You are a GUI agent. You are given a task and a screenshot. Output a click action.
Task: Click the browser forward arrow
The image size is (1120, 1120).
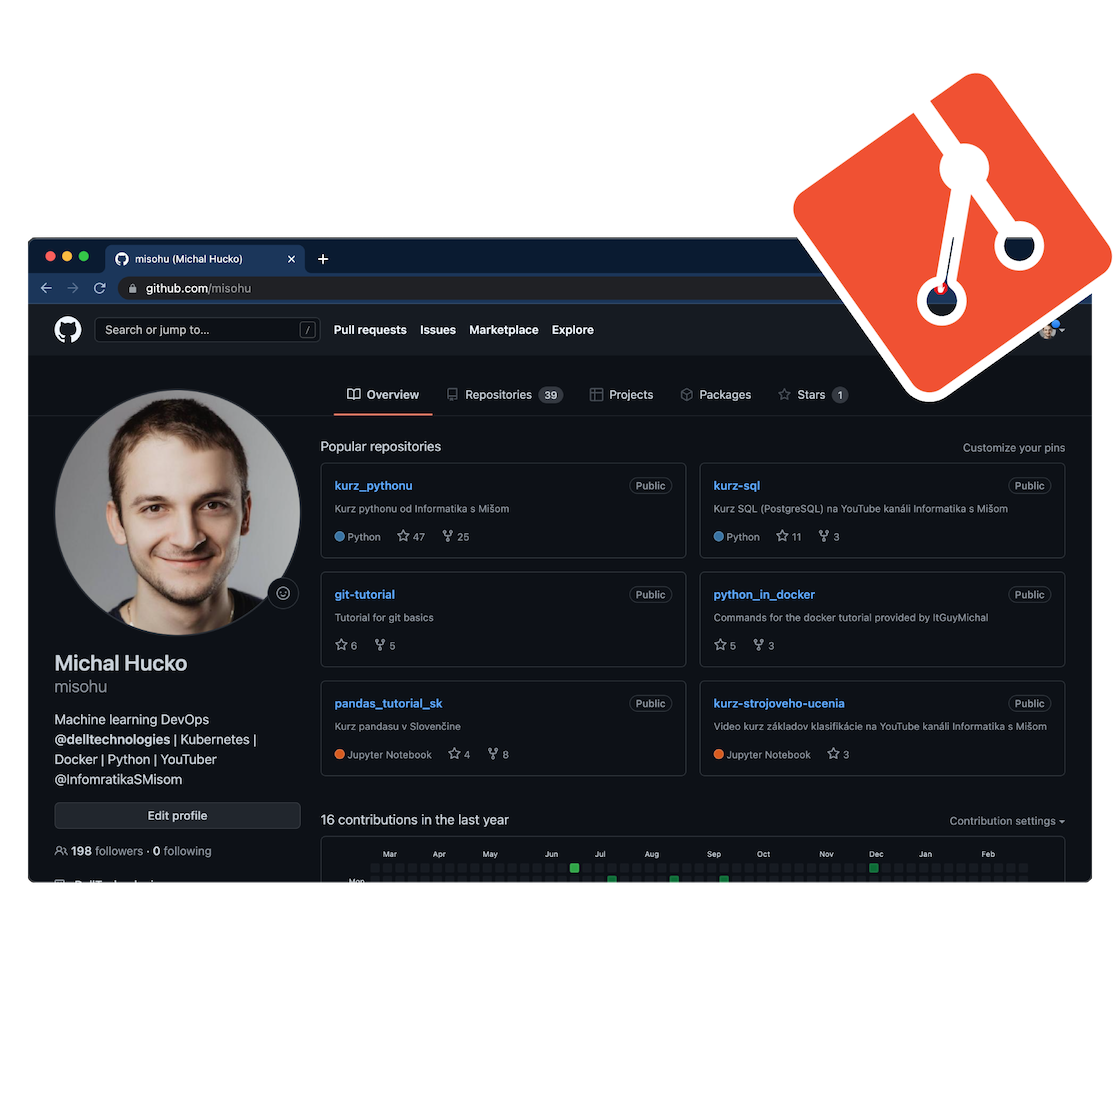(x=73, y=288)
